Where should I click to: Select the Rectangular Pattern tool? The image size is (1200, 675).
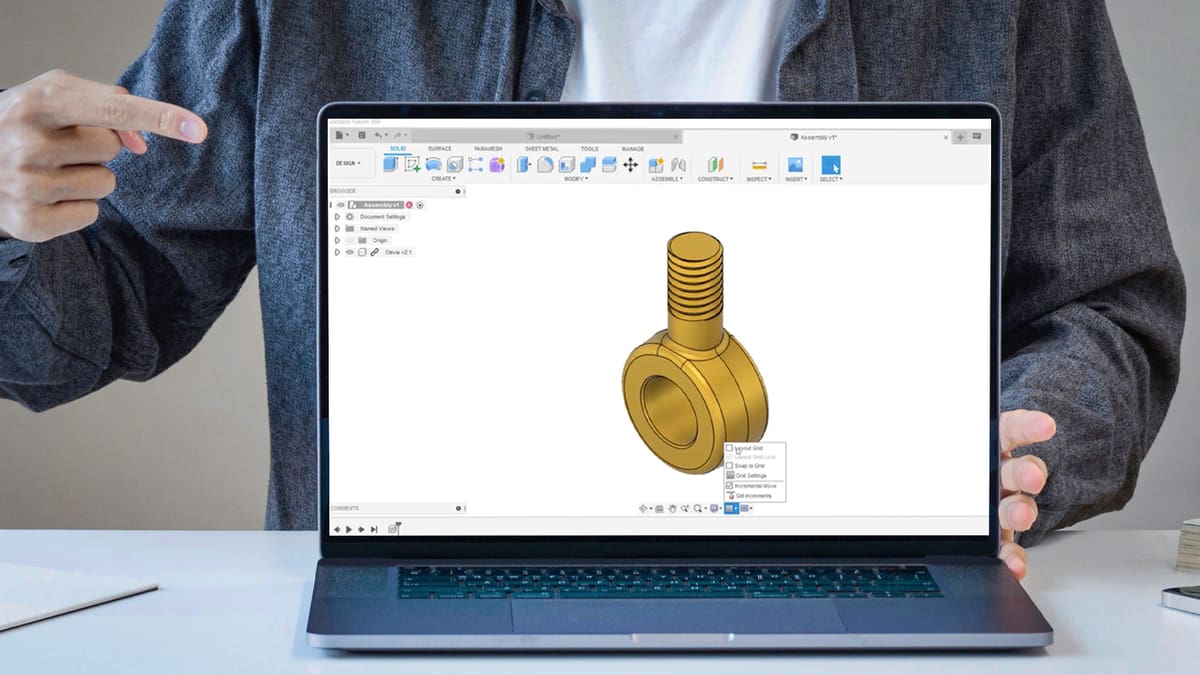point(475,164)
